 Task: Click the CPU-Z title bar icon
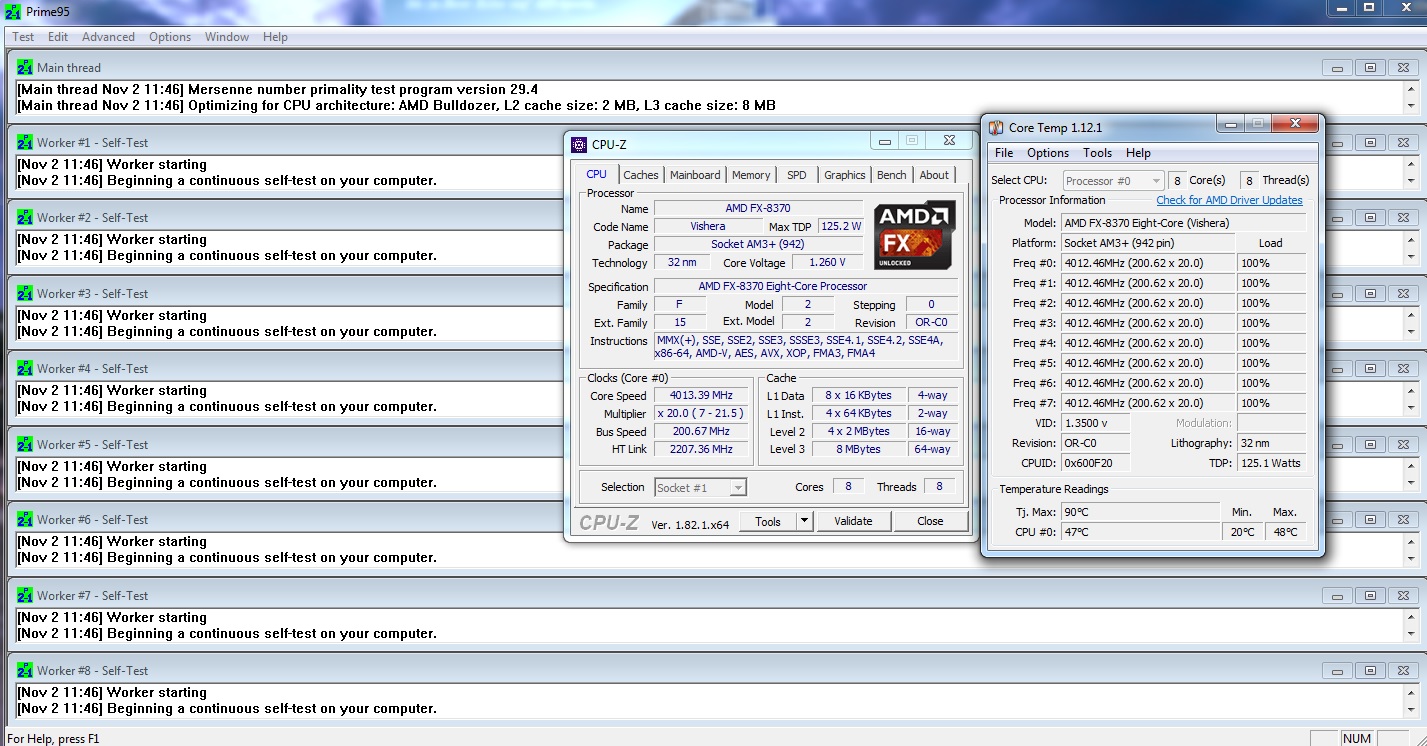point(579,145)
